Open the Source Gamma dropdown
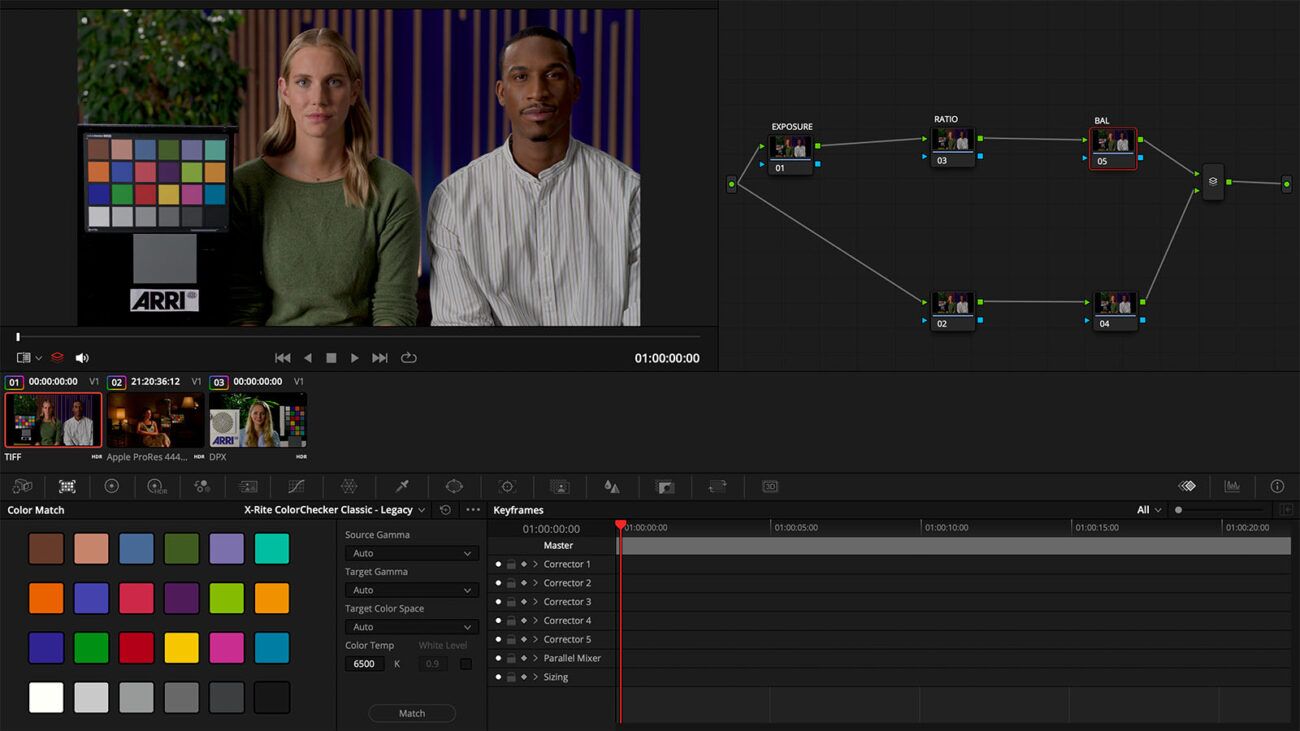Image resolution: width=1300 pixels, height=731 pixels. click(411, 553)
